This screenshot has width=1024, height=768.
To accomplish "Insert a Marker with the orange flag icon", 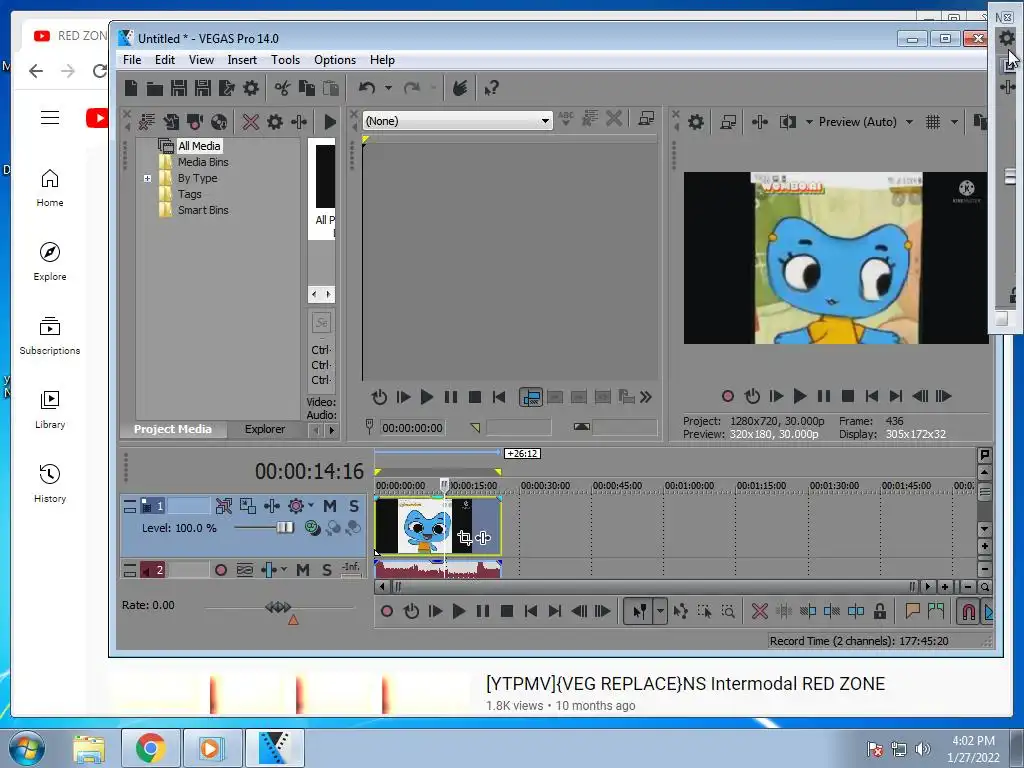I will (x=912, y=611).
